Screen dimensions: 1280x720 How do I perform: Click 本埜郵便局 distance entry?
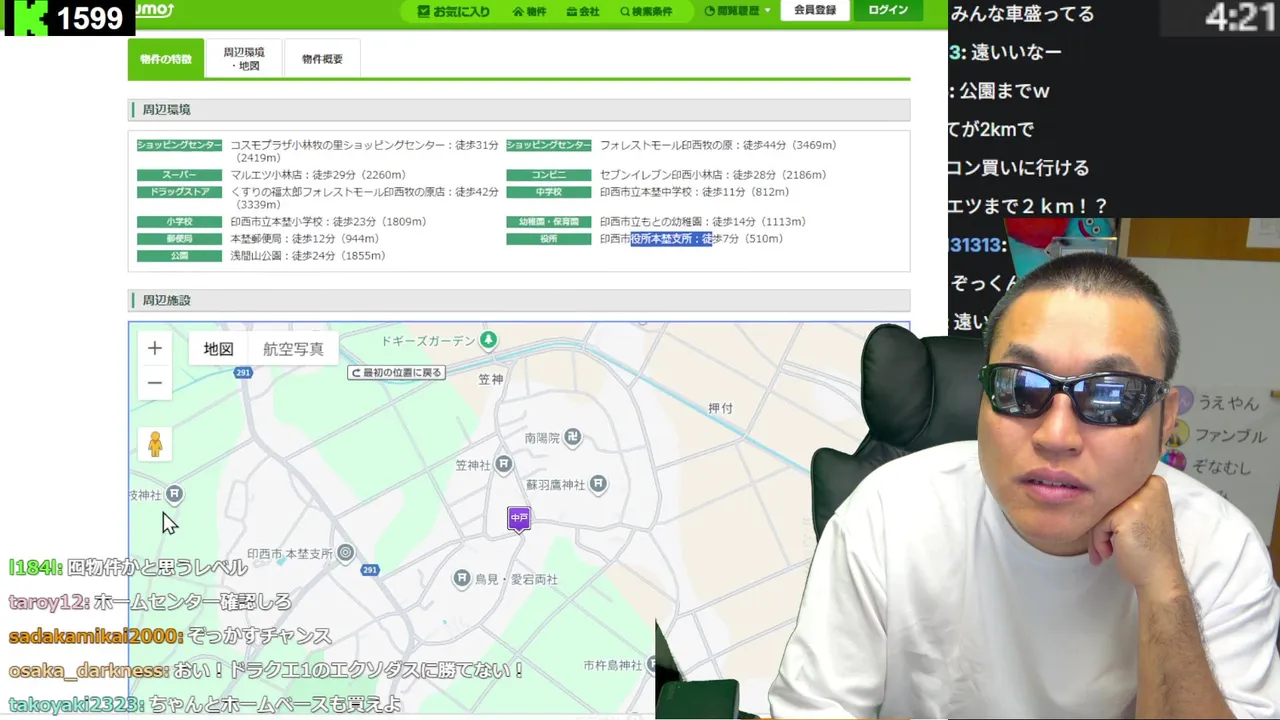304,239
